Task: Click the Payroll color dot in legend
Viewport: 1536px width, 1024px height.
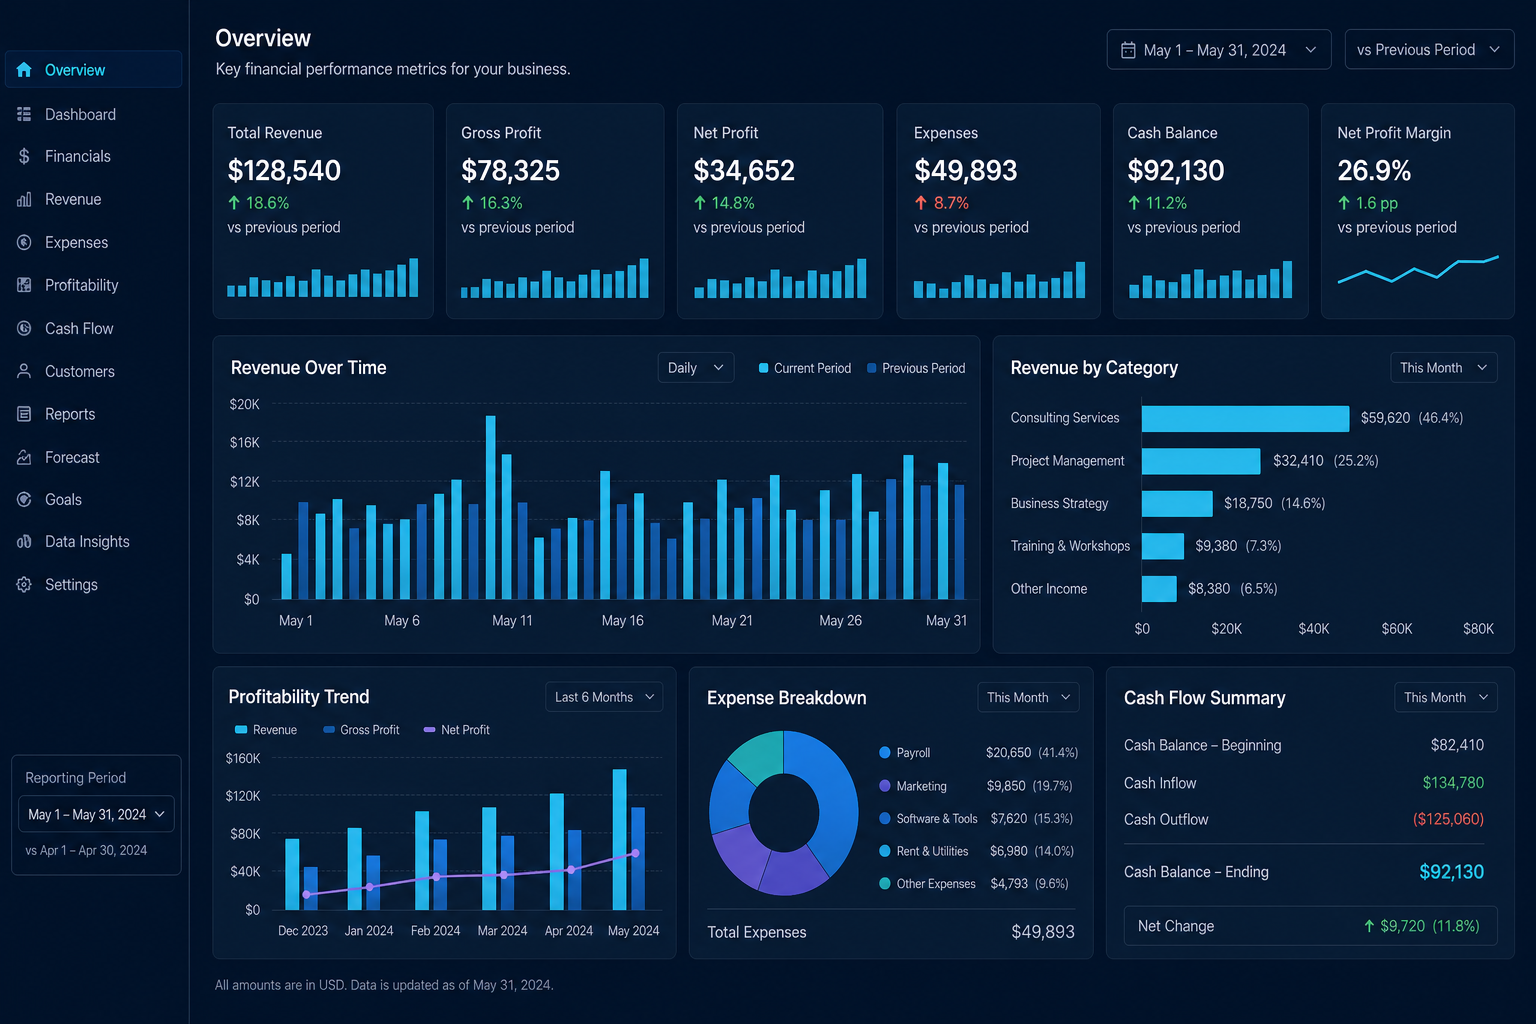Action: pyautogui.click(x=885, y=752)
